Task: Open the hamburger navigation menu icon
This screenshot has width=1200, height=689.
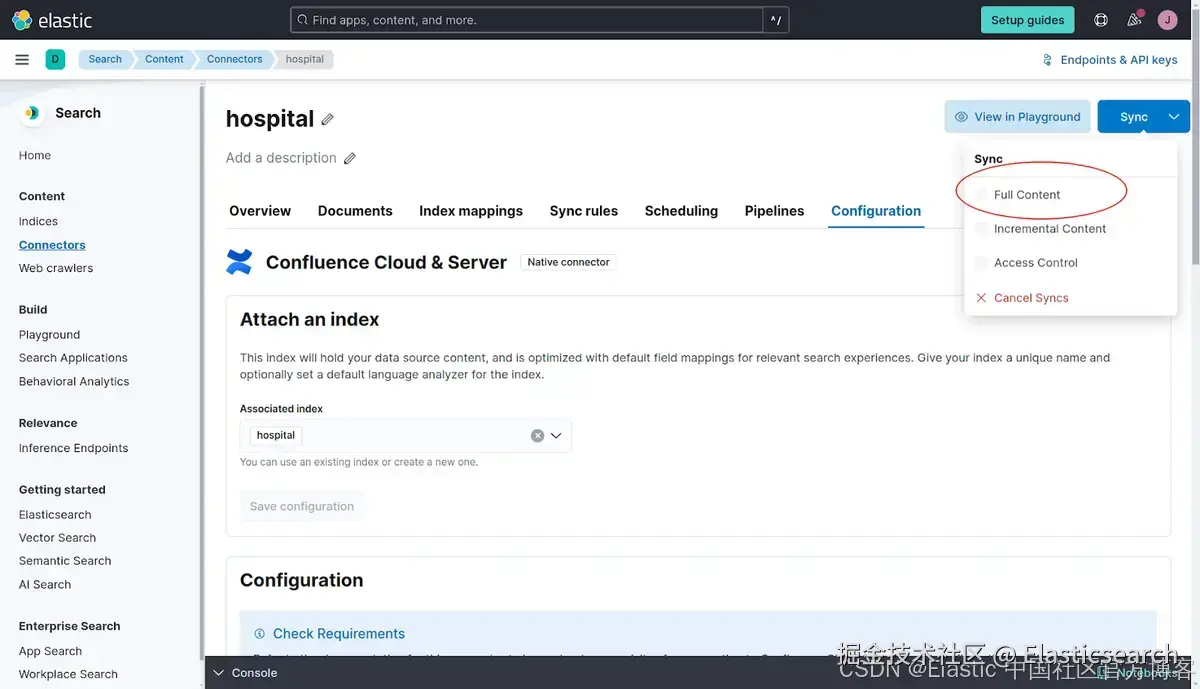Action: [22, 60]
